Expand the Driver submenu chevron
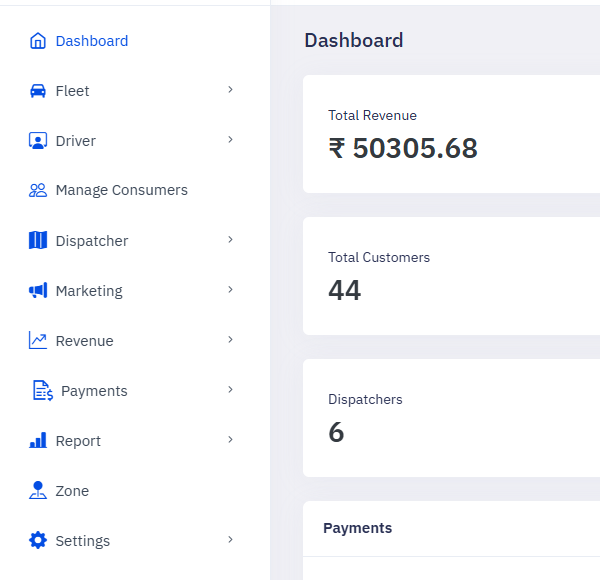 tap(230, 140)
